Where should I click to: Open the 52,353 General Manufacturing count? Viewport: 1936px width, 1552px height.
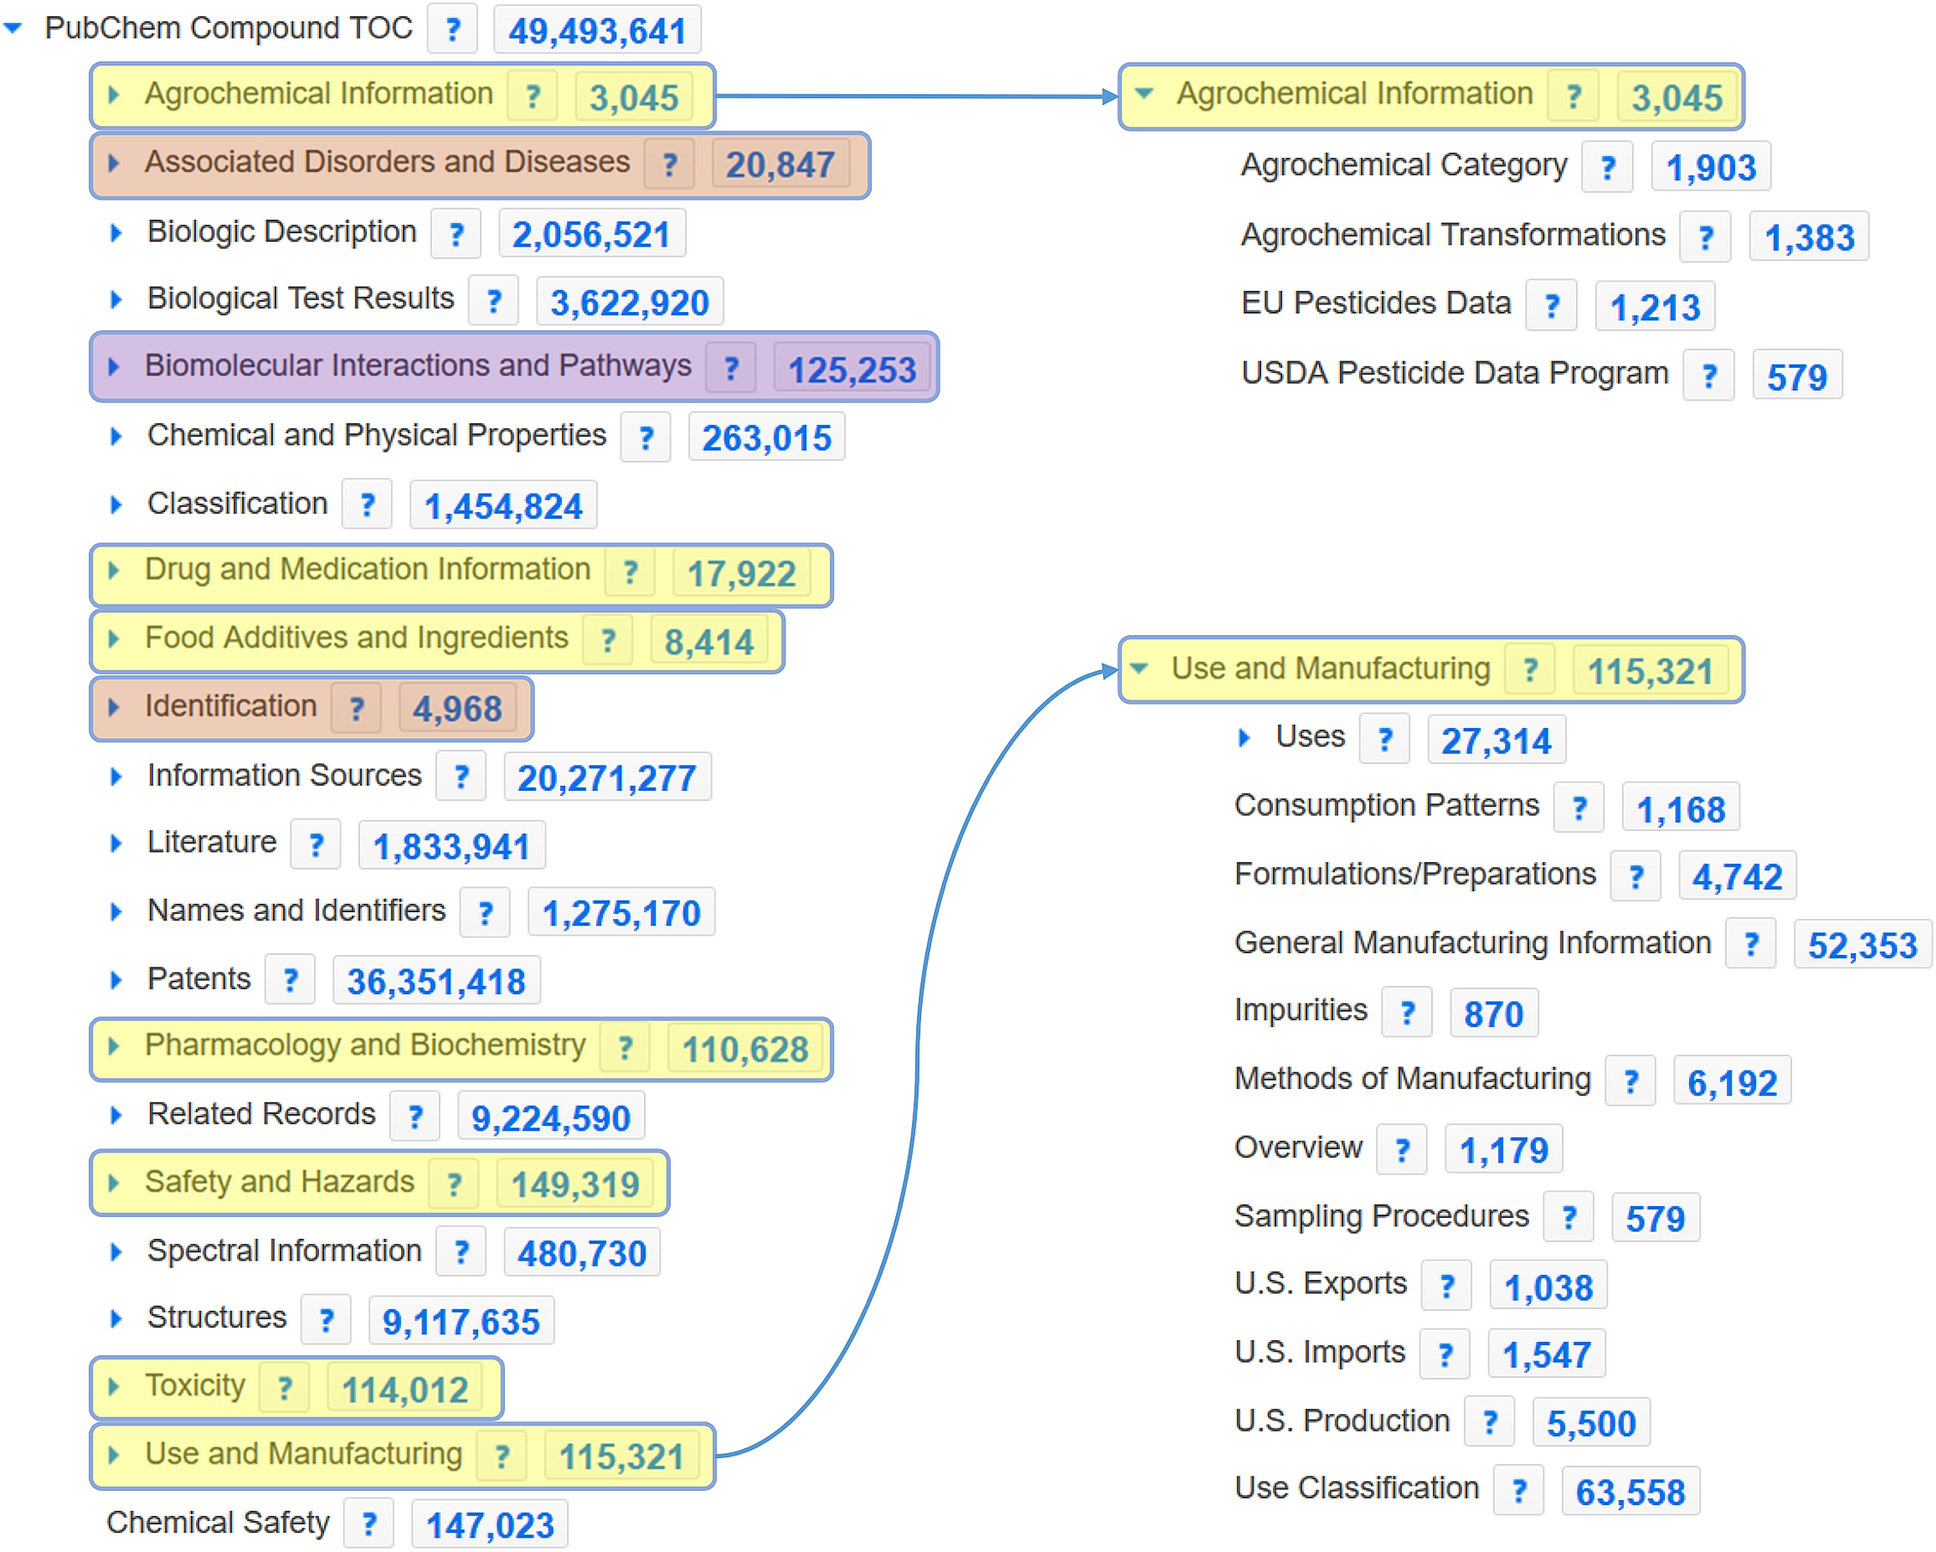[x=1862, y=945]
